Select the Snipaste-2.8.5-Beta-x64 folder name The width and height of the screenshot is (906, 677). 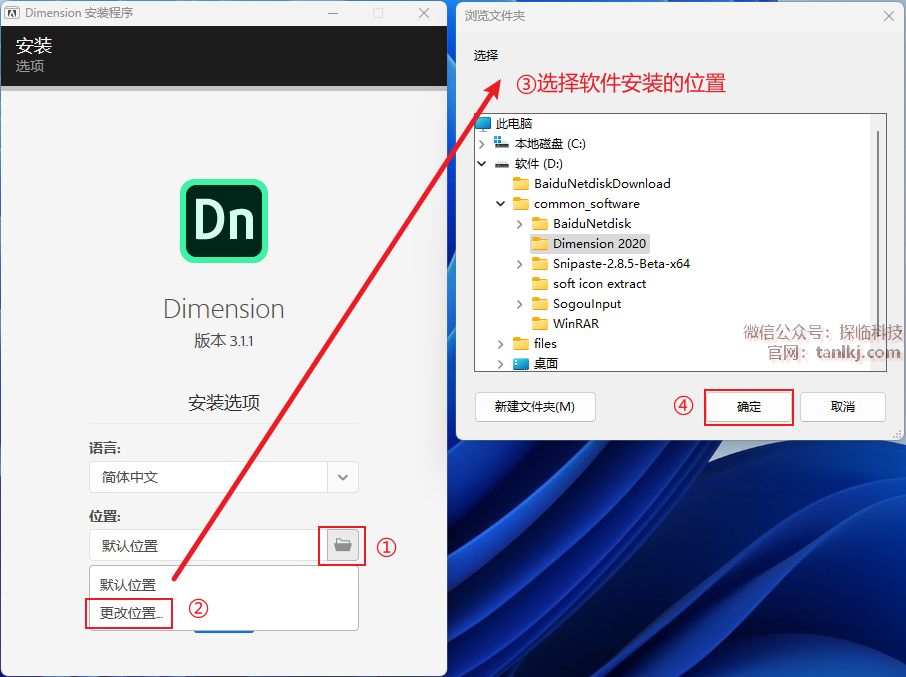coord(621,264)
